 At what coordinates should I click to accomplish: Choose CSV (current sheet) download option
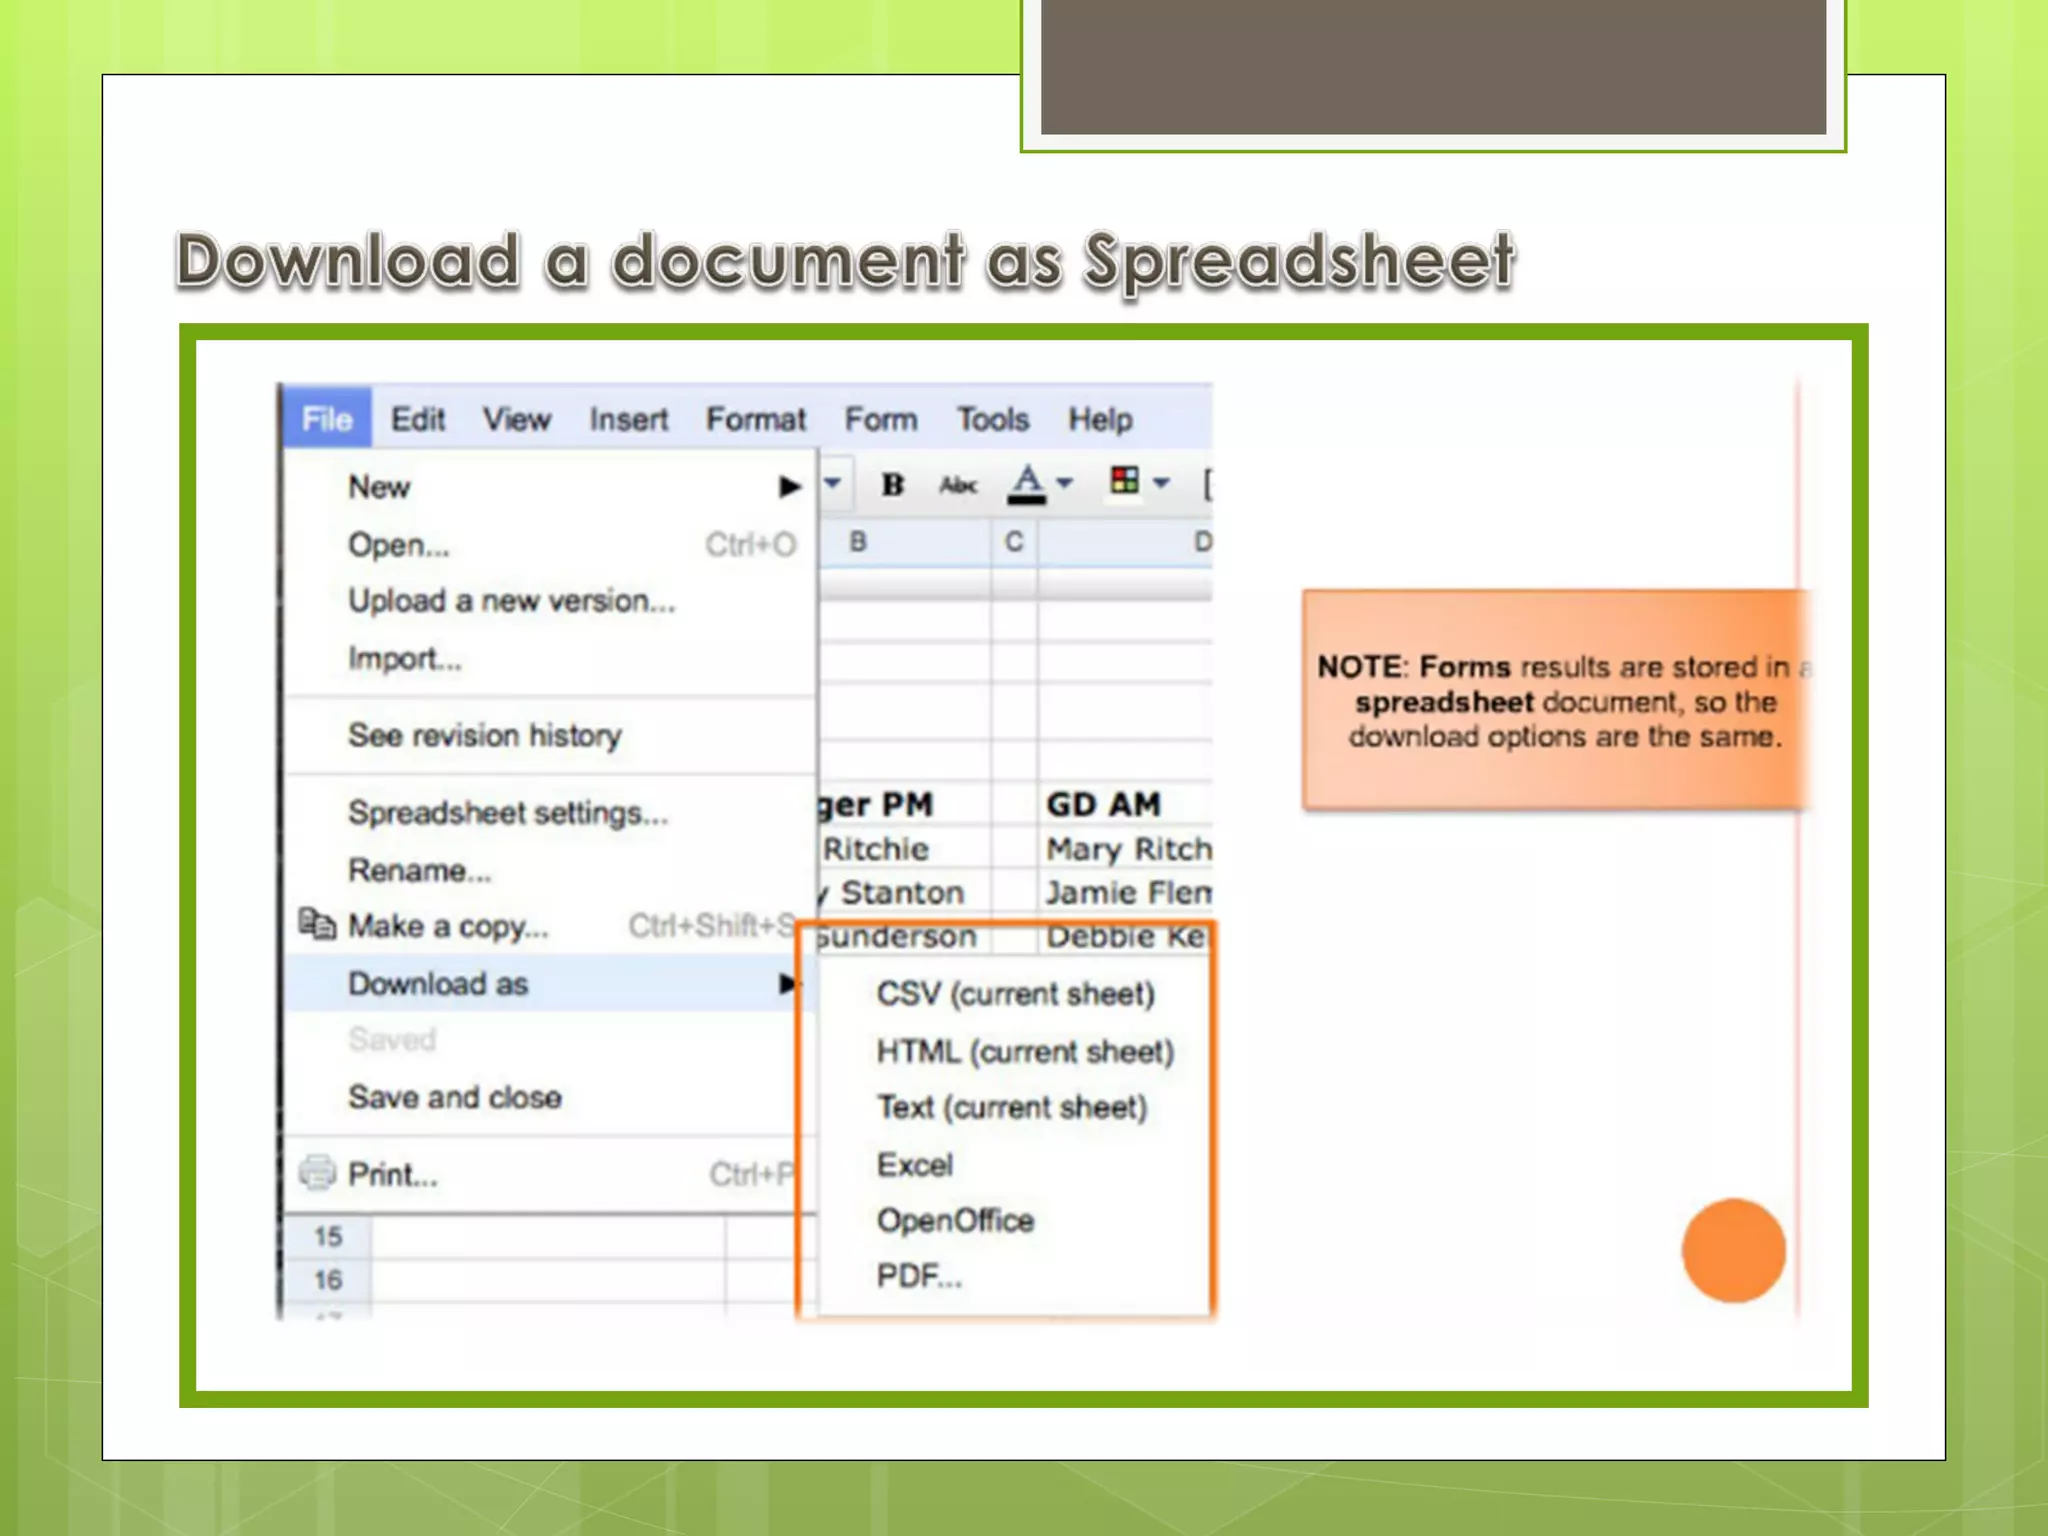(1015, 994)
